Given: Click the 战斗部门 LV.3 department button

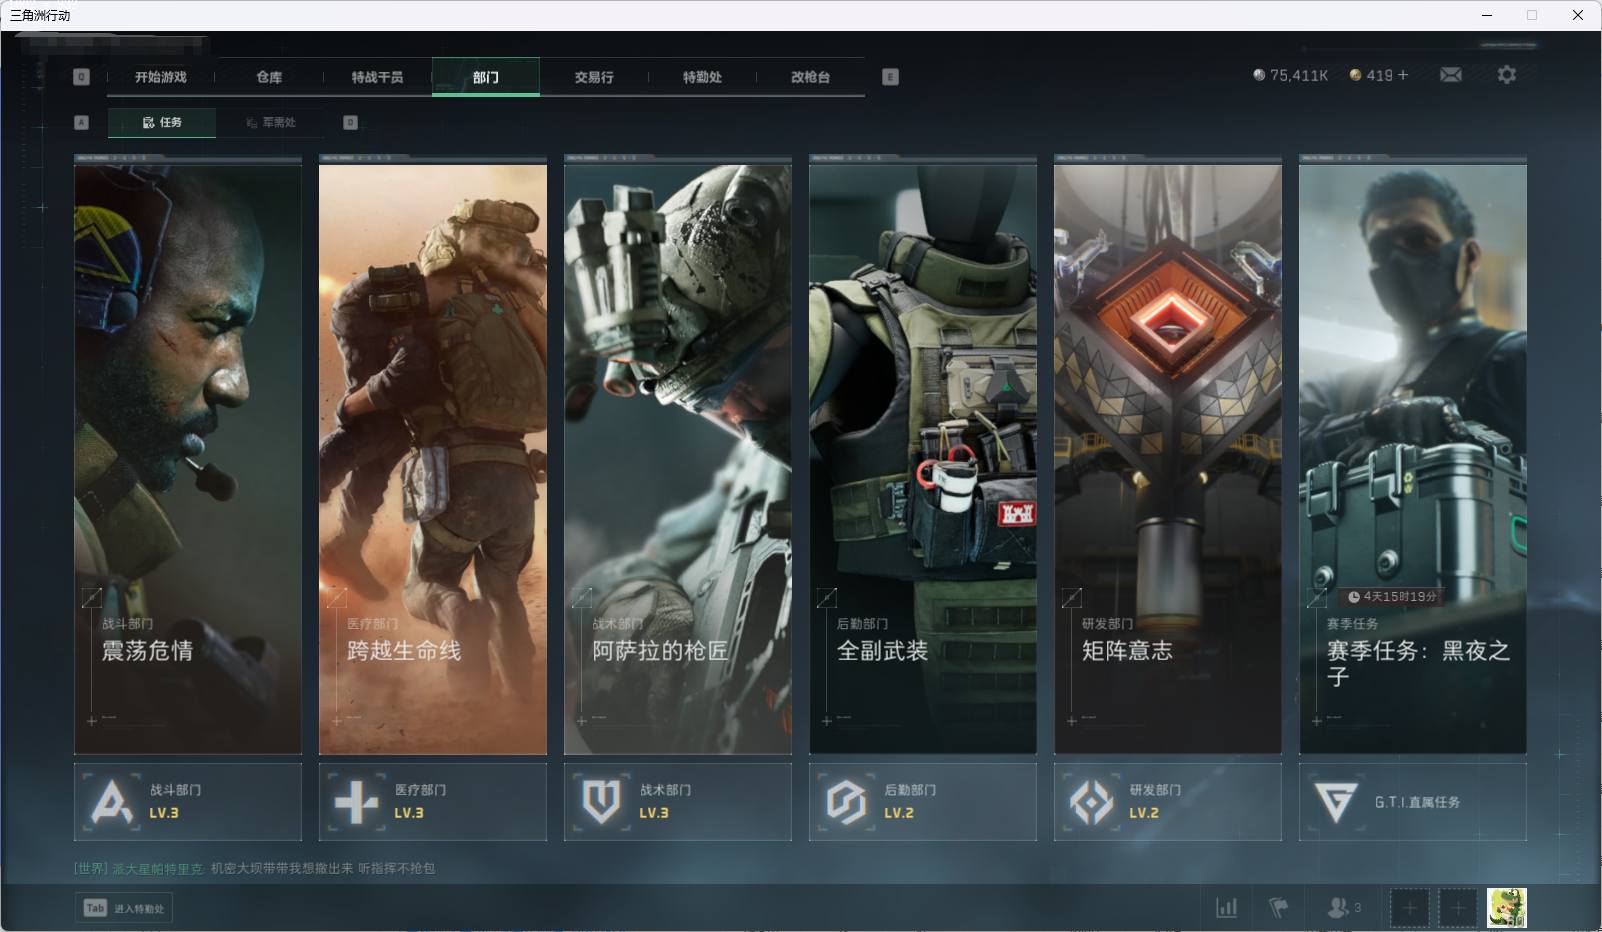Looking at the screenshot, I should point(188,802).
